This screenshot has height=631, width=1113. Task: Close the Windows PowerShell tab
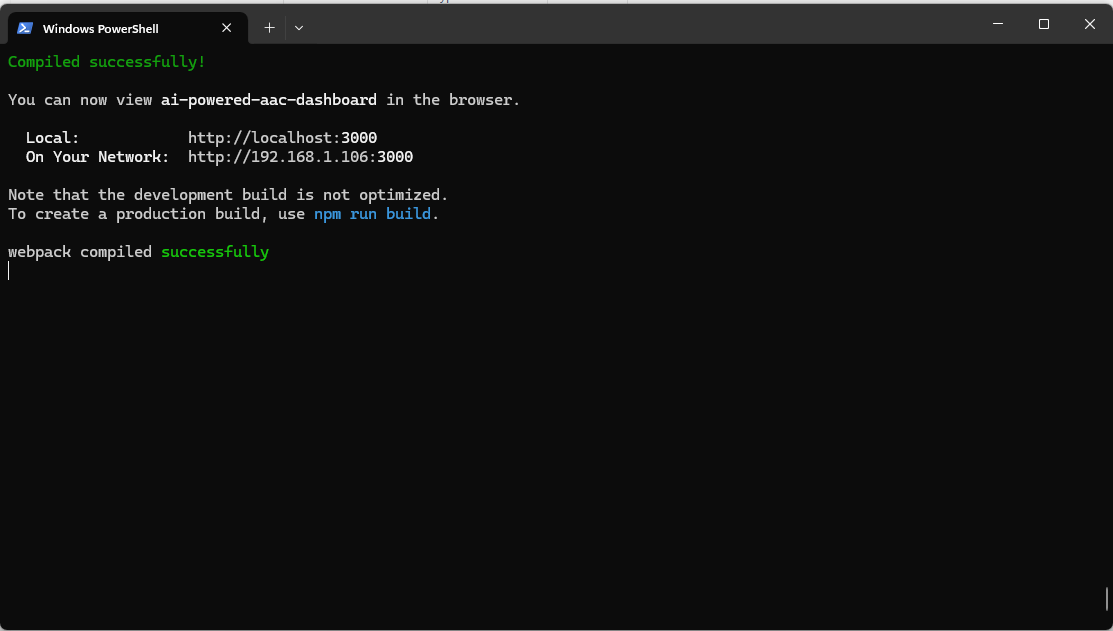point(226,28)
